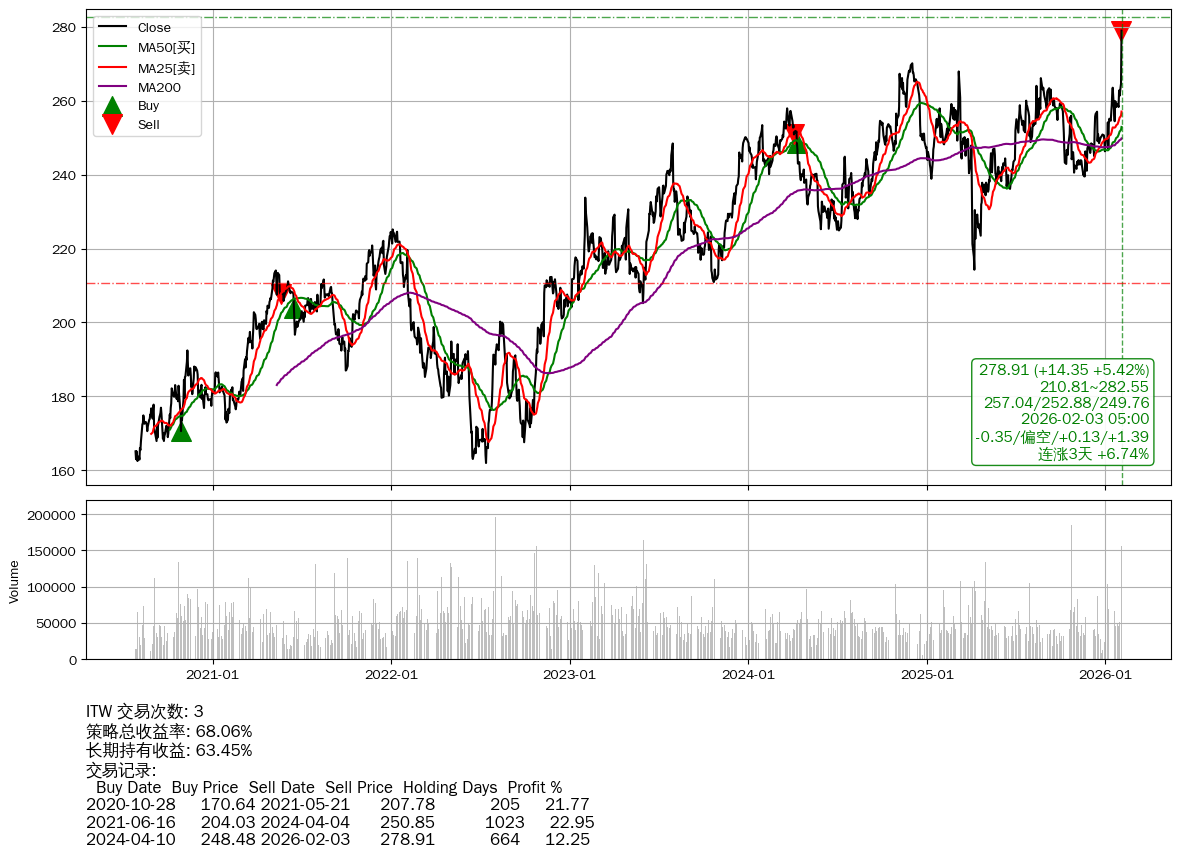Click the black Close line sample in the legend

113,28
